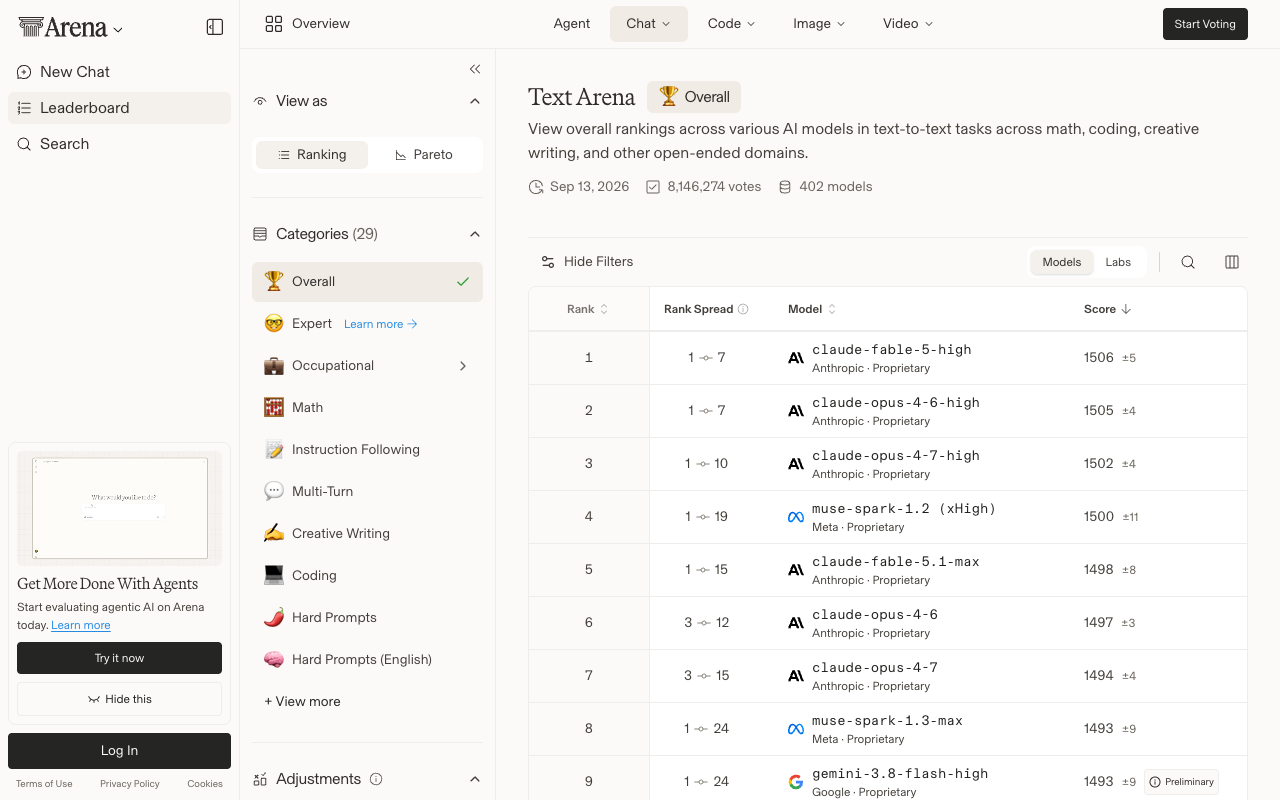Image resolution: width=1280 pixels, height=800 pixels.
Task: Click the Start Voting button
Action: tap(1205, 24)
